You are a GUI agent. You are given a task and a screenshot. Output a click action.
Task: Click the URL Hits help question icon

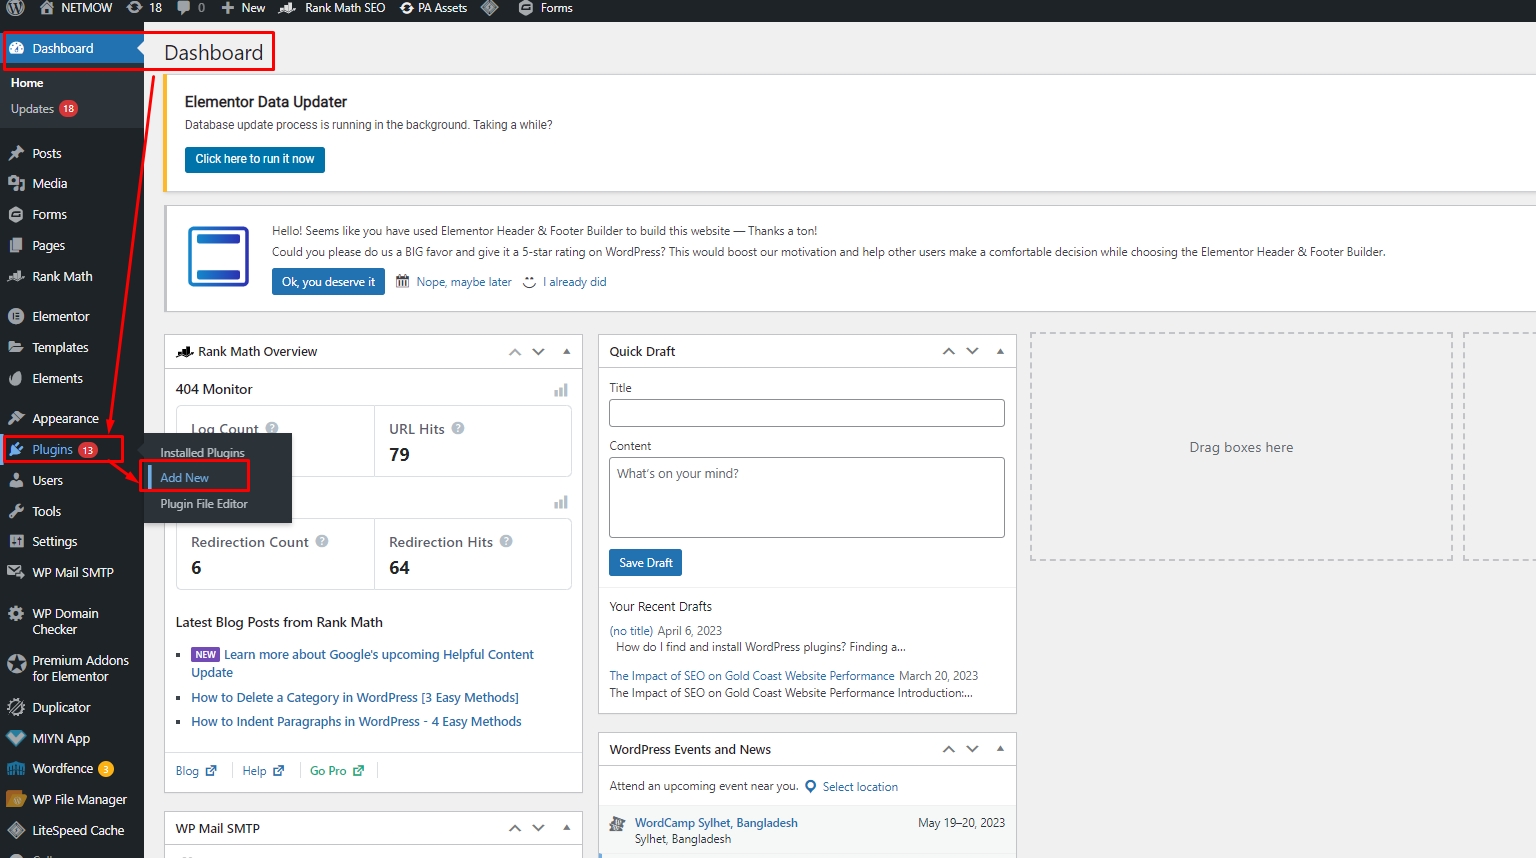(x=458, y=428)
